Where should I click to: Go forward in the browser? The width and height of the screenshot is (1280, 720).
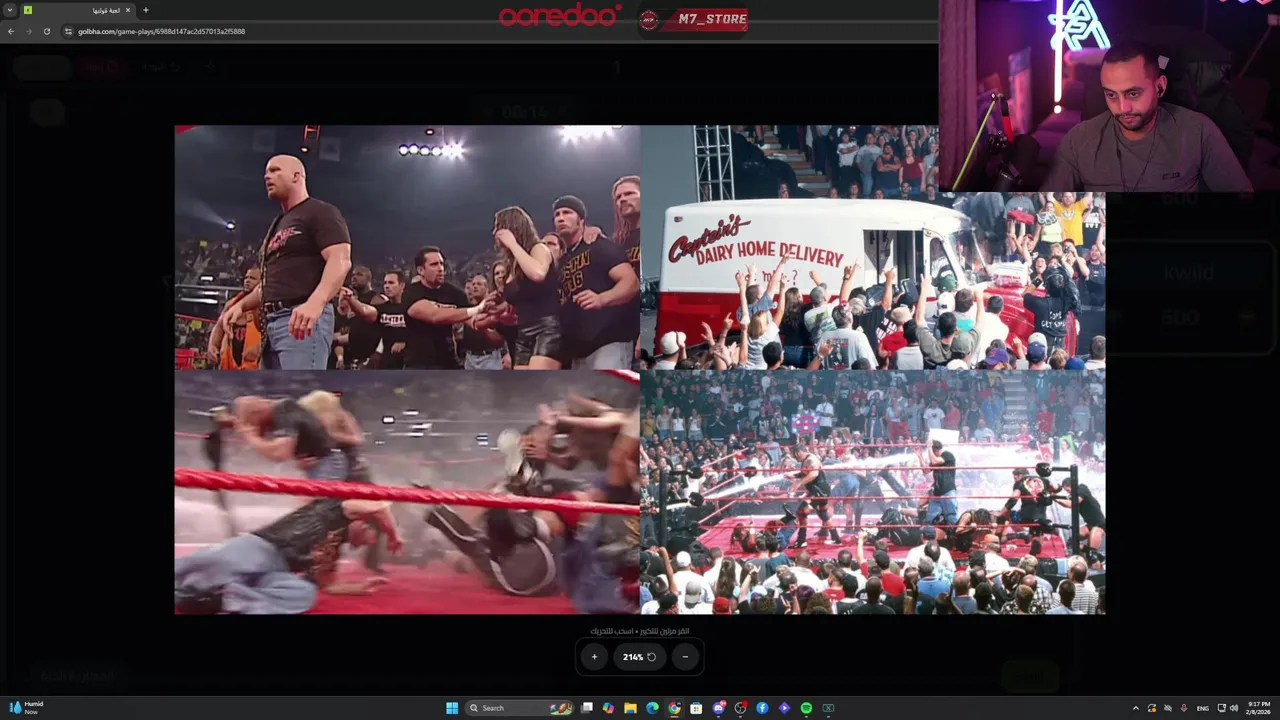[28, 31]
